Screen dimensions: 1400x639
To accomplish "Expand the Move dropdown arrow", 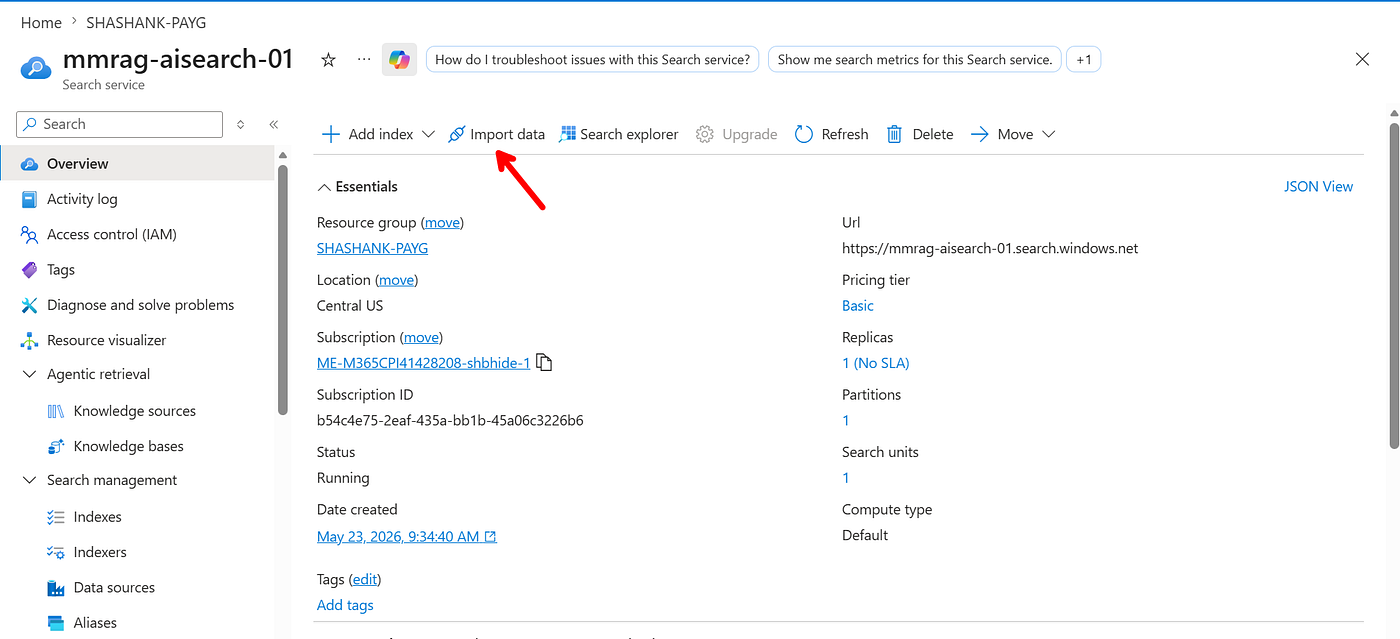I will click(1049, 134).
